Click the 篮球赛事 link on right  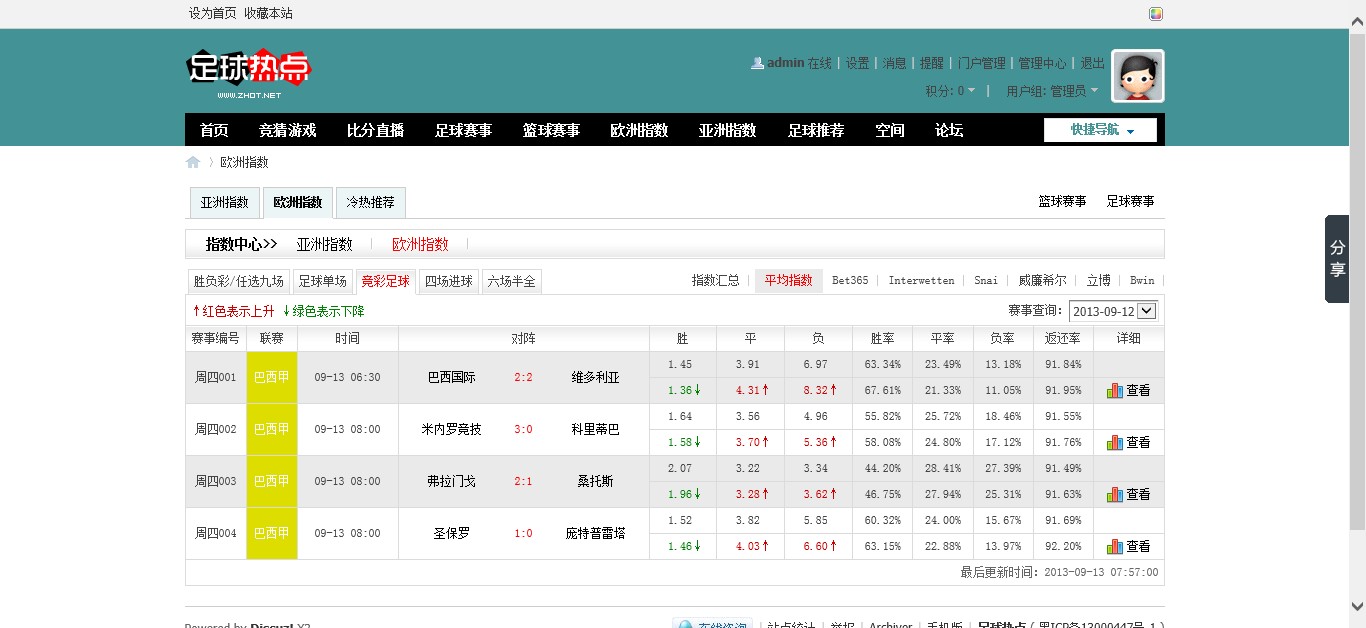[1062, 201]
